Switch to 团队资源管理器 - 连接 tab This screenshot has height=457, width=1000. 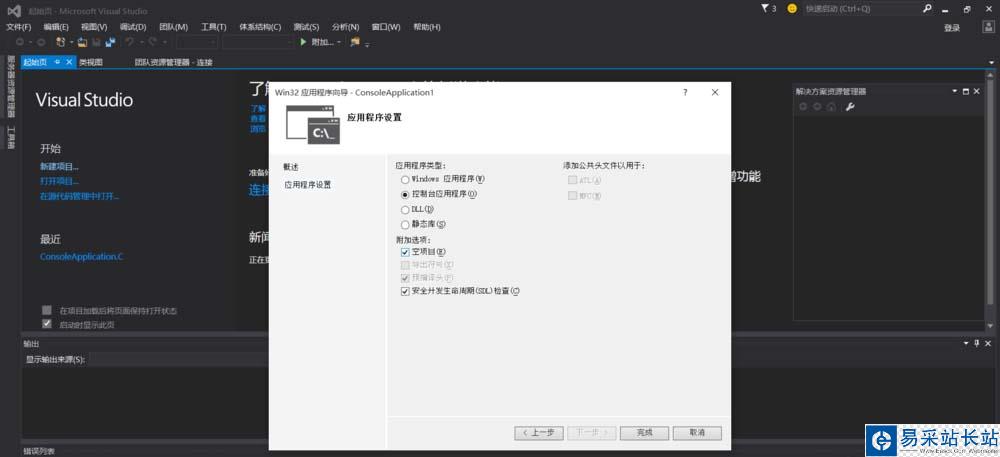point(173,62)
